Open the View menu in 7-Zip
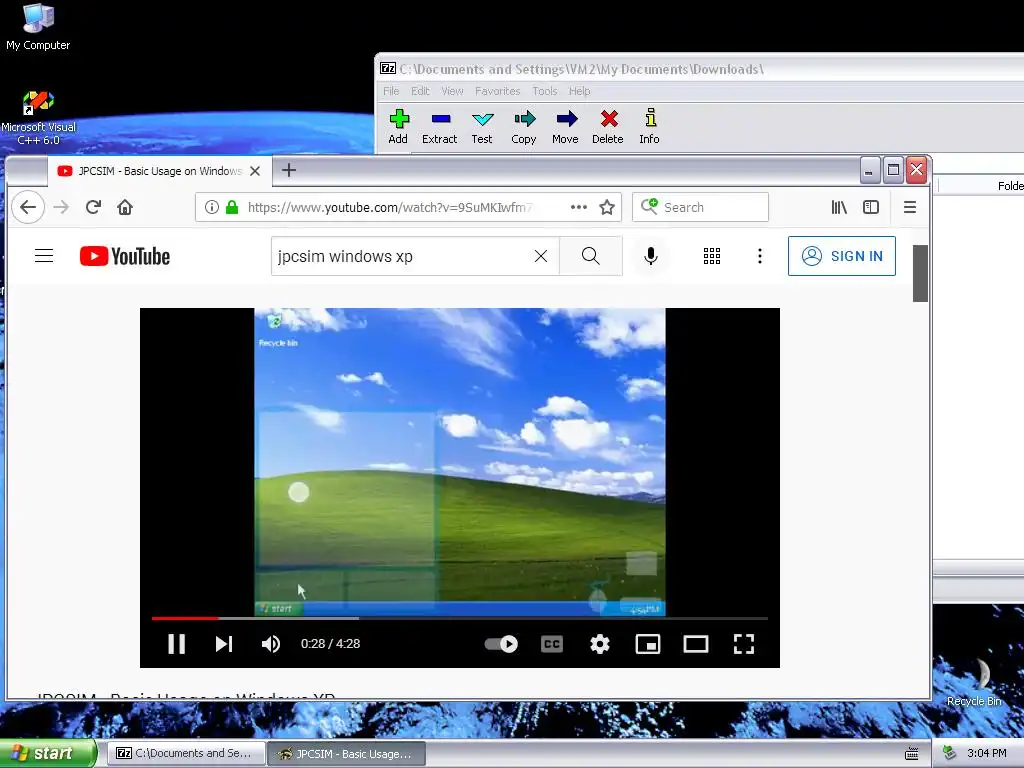This screenshot has width=1024, height=768. [452, 91]
